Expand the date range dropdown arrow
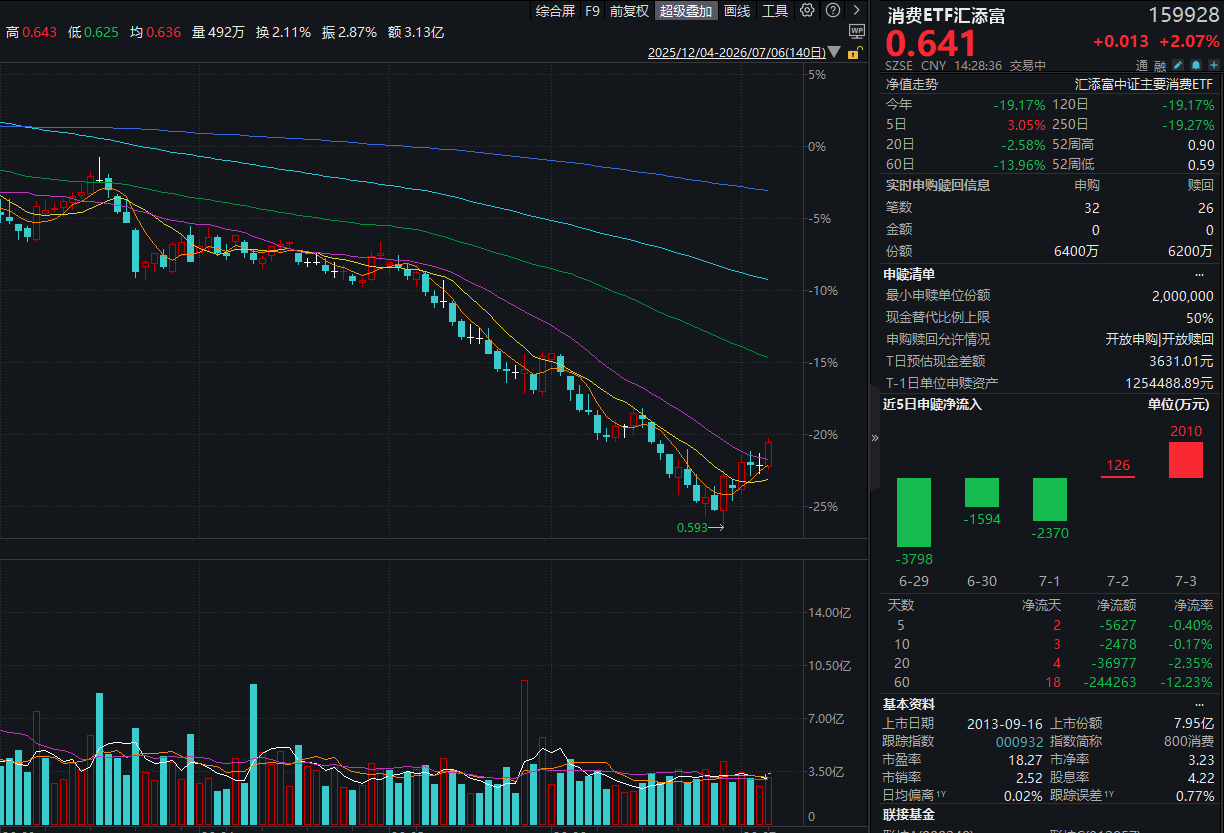Screen dimensions: 1224x833 836,53
